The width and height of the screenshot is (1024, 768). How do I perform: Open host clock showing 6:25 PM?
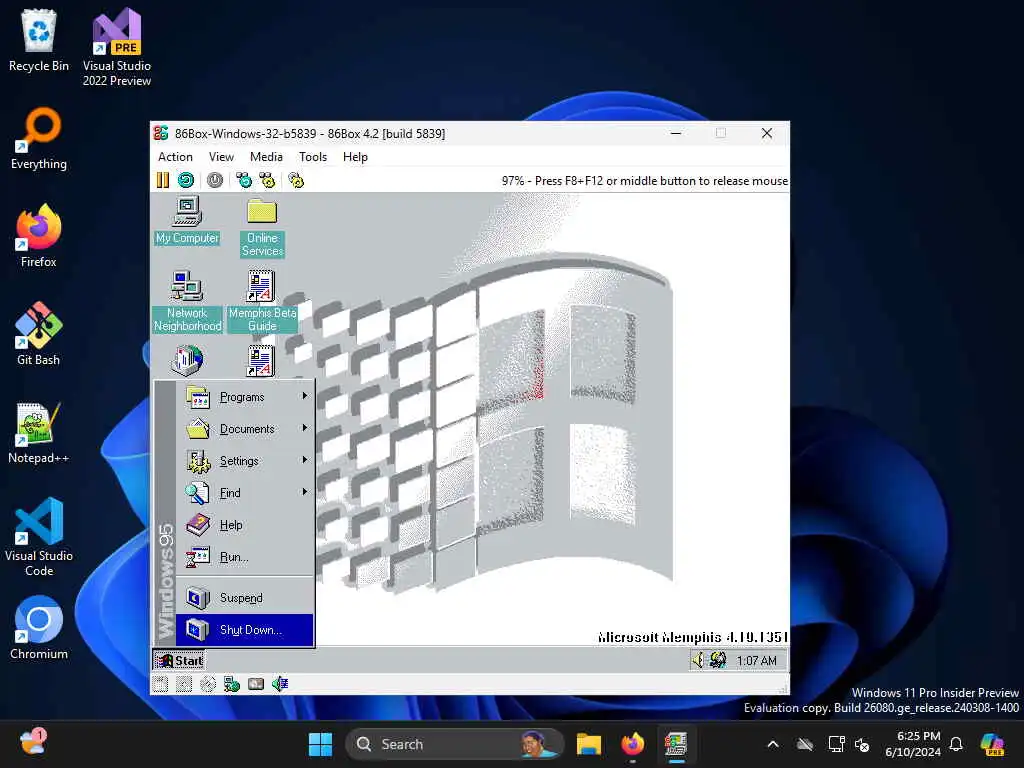tap(913, 744)
